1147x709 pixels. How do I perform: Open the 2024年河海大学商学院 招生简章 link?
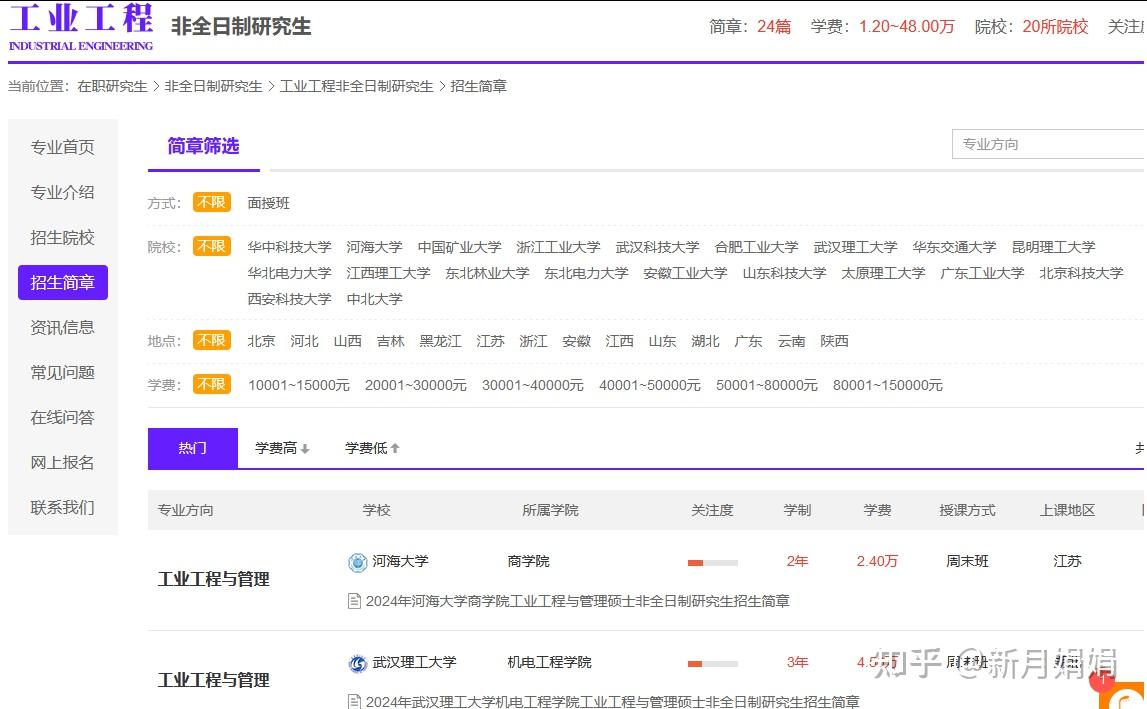[577, 601]
